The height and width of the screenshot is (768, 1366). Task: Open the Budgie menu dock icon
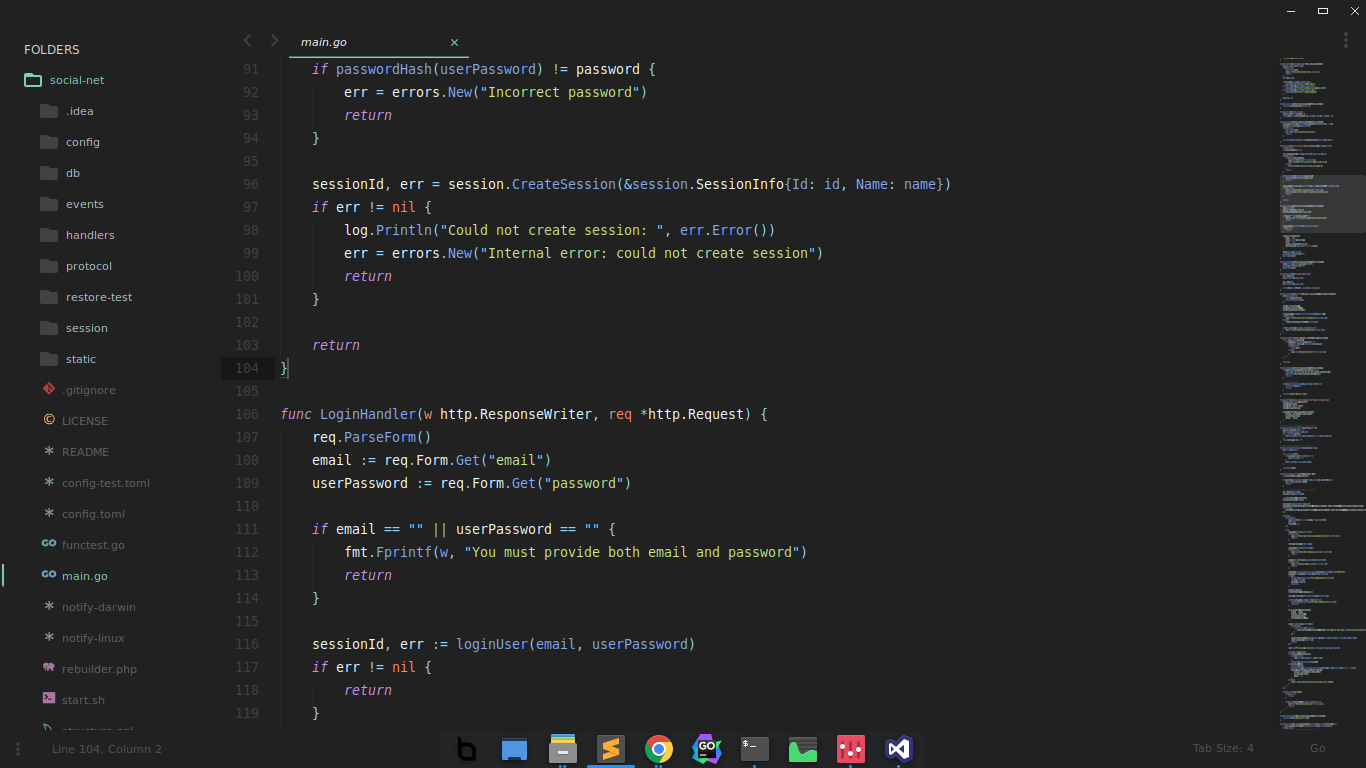pos(466,749)
